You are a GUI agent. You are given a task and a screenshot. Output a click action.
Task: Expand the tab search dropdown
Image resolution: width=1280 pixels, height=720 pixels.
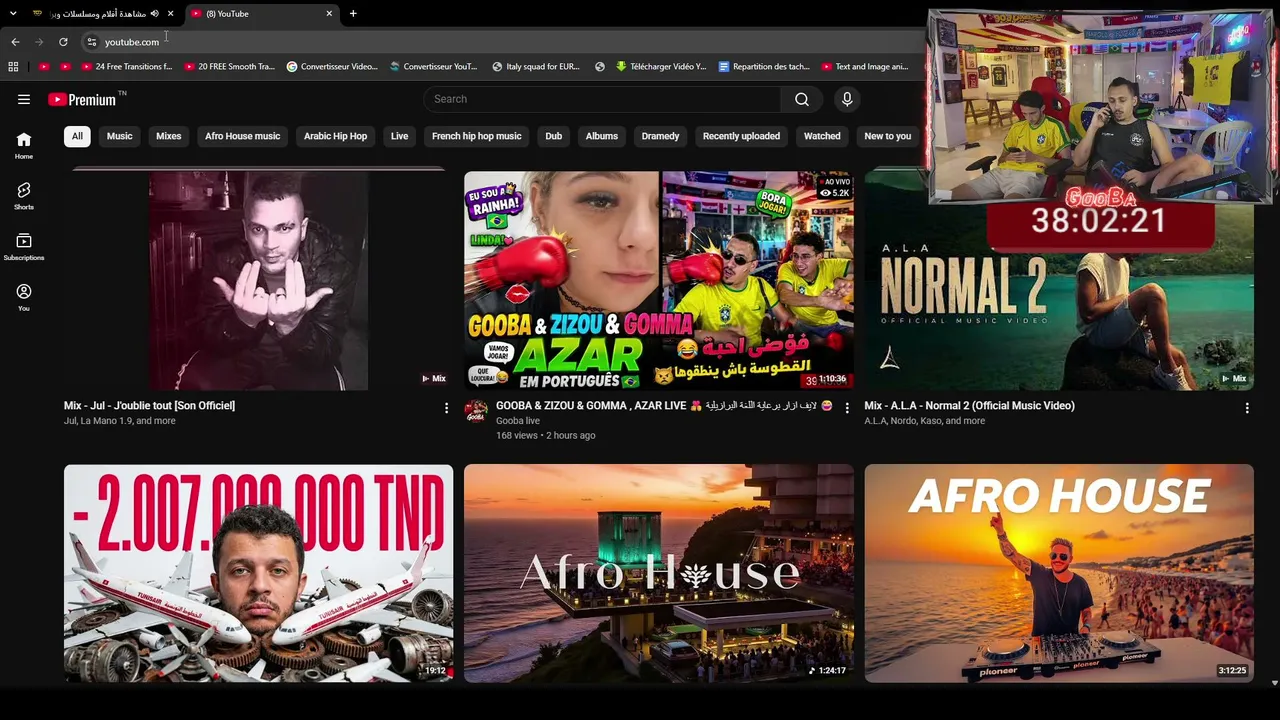[13, 14]
